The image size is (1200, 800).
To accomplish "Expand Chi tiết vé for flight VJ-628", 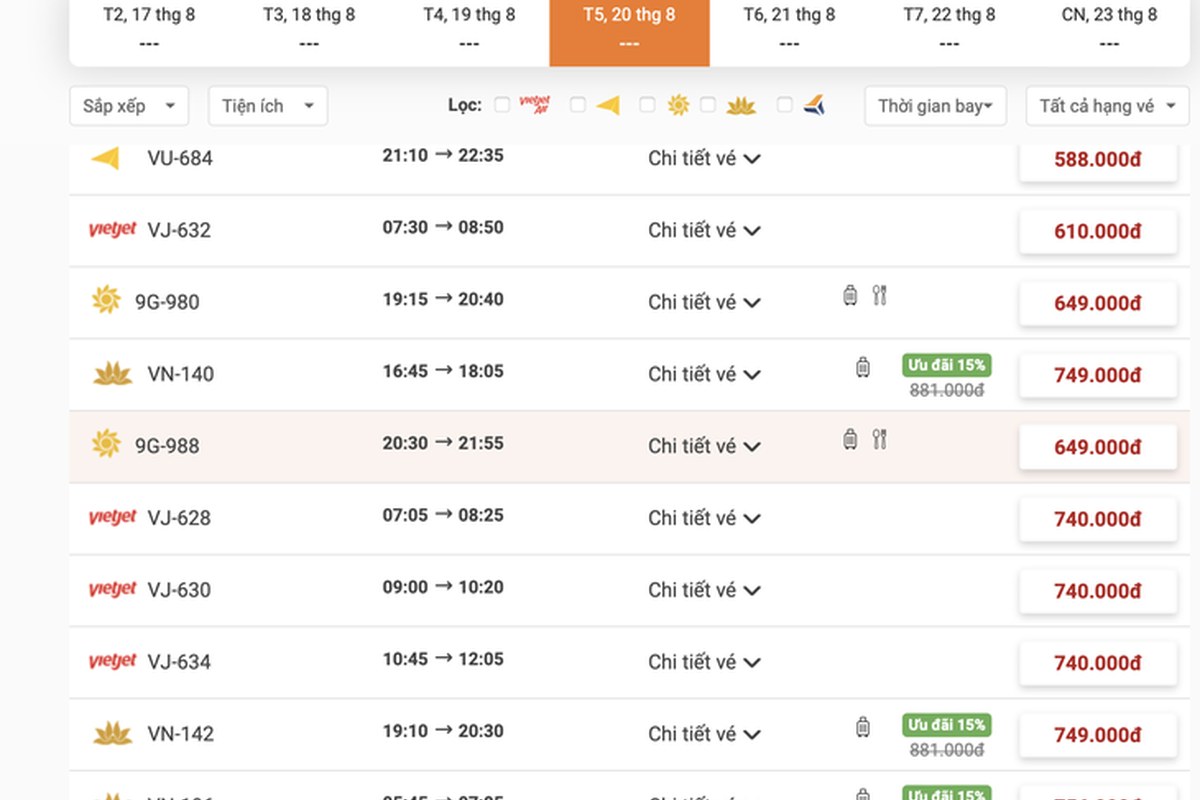I will pos(705,518).
